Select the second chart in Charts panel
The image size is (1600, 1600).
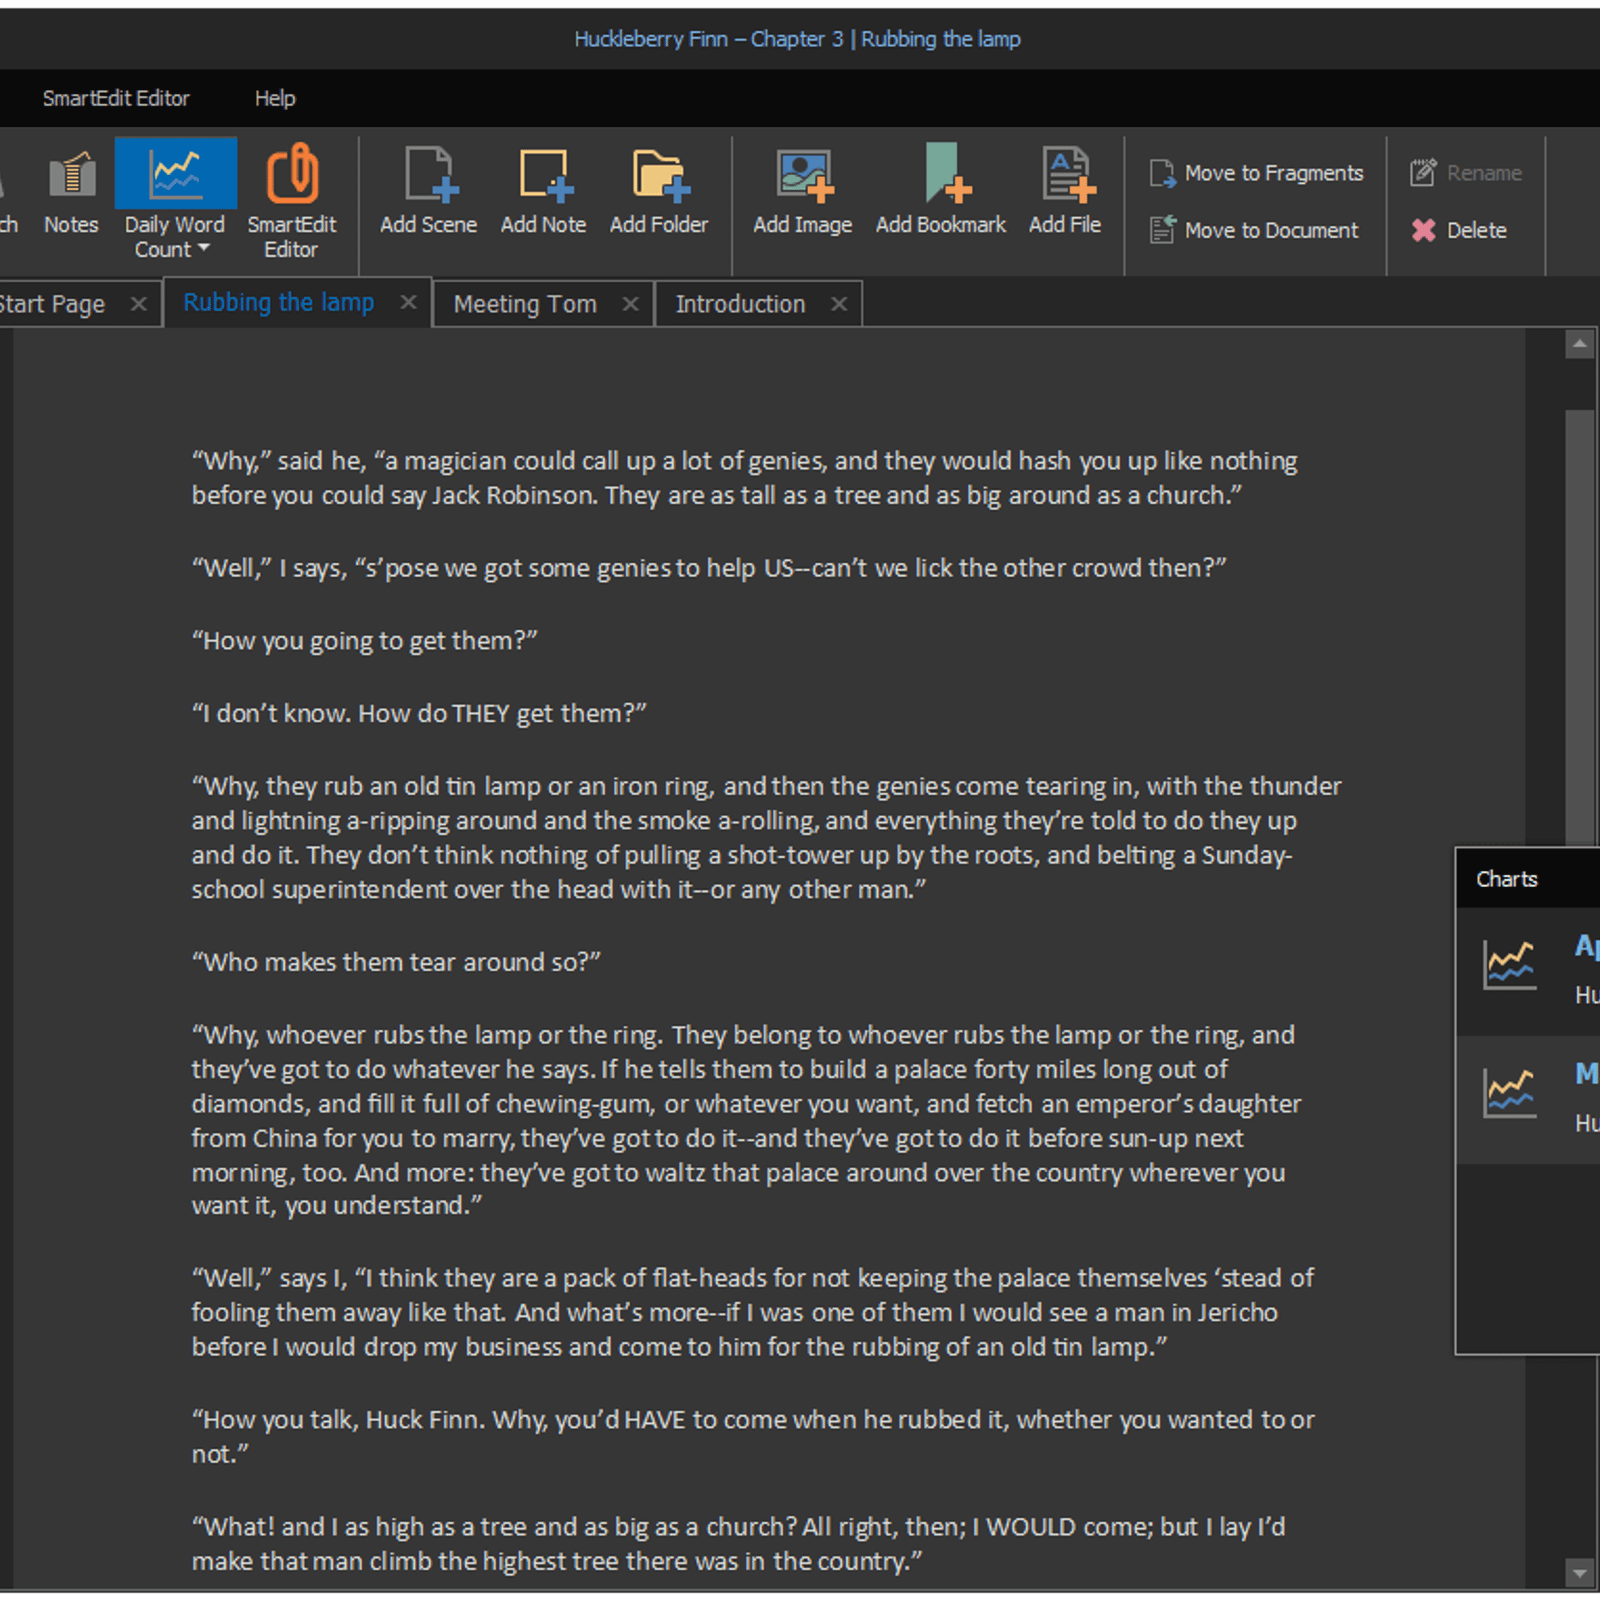[1528, 1099]
